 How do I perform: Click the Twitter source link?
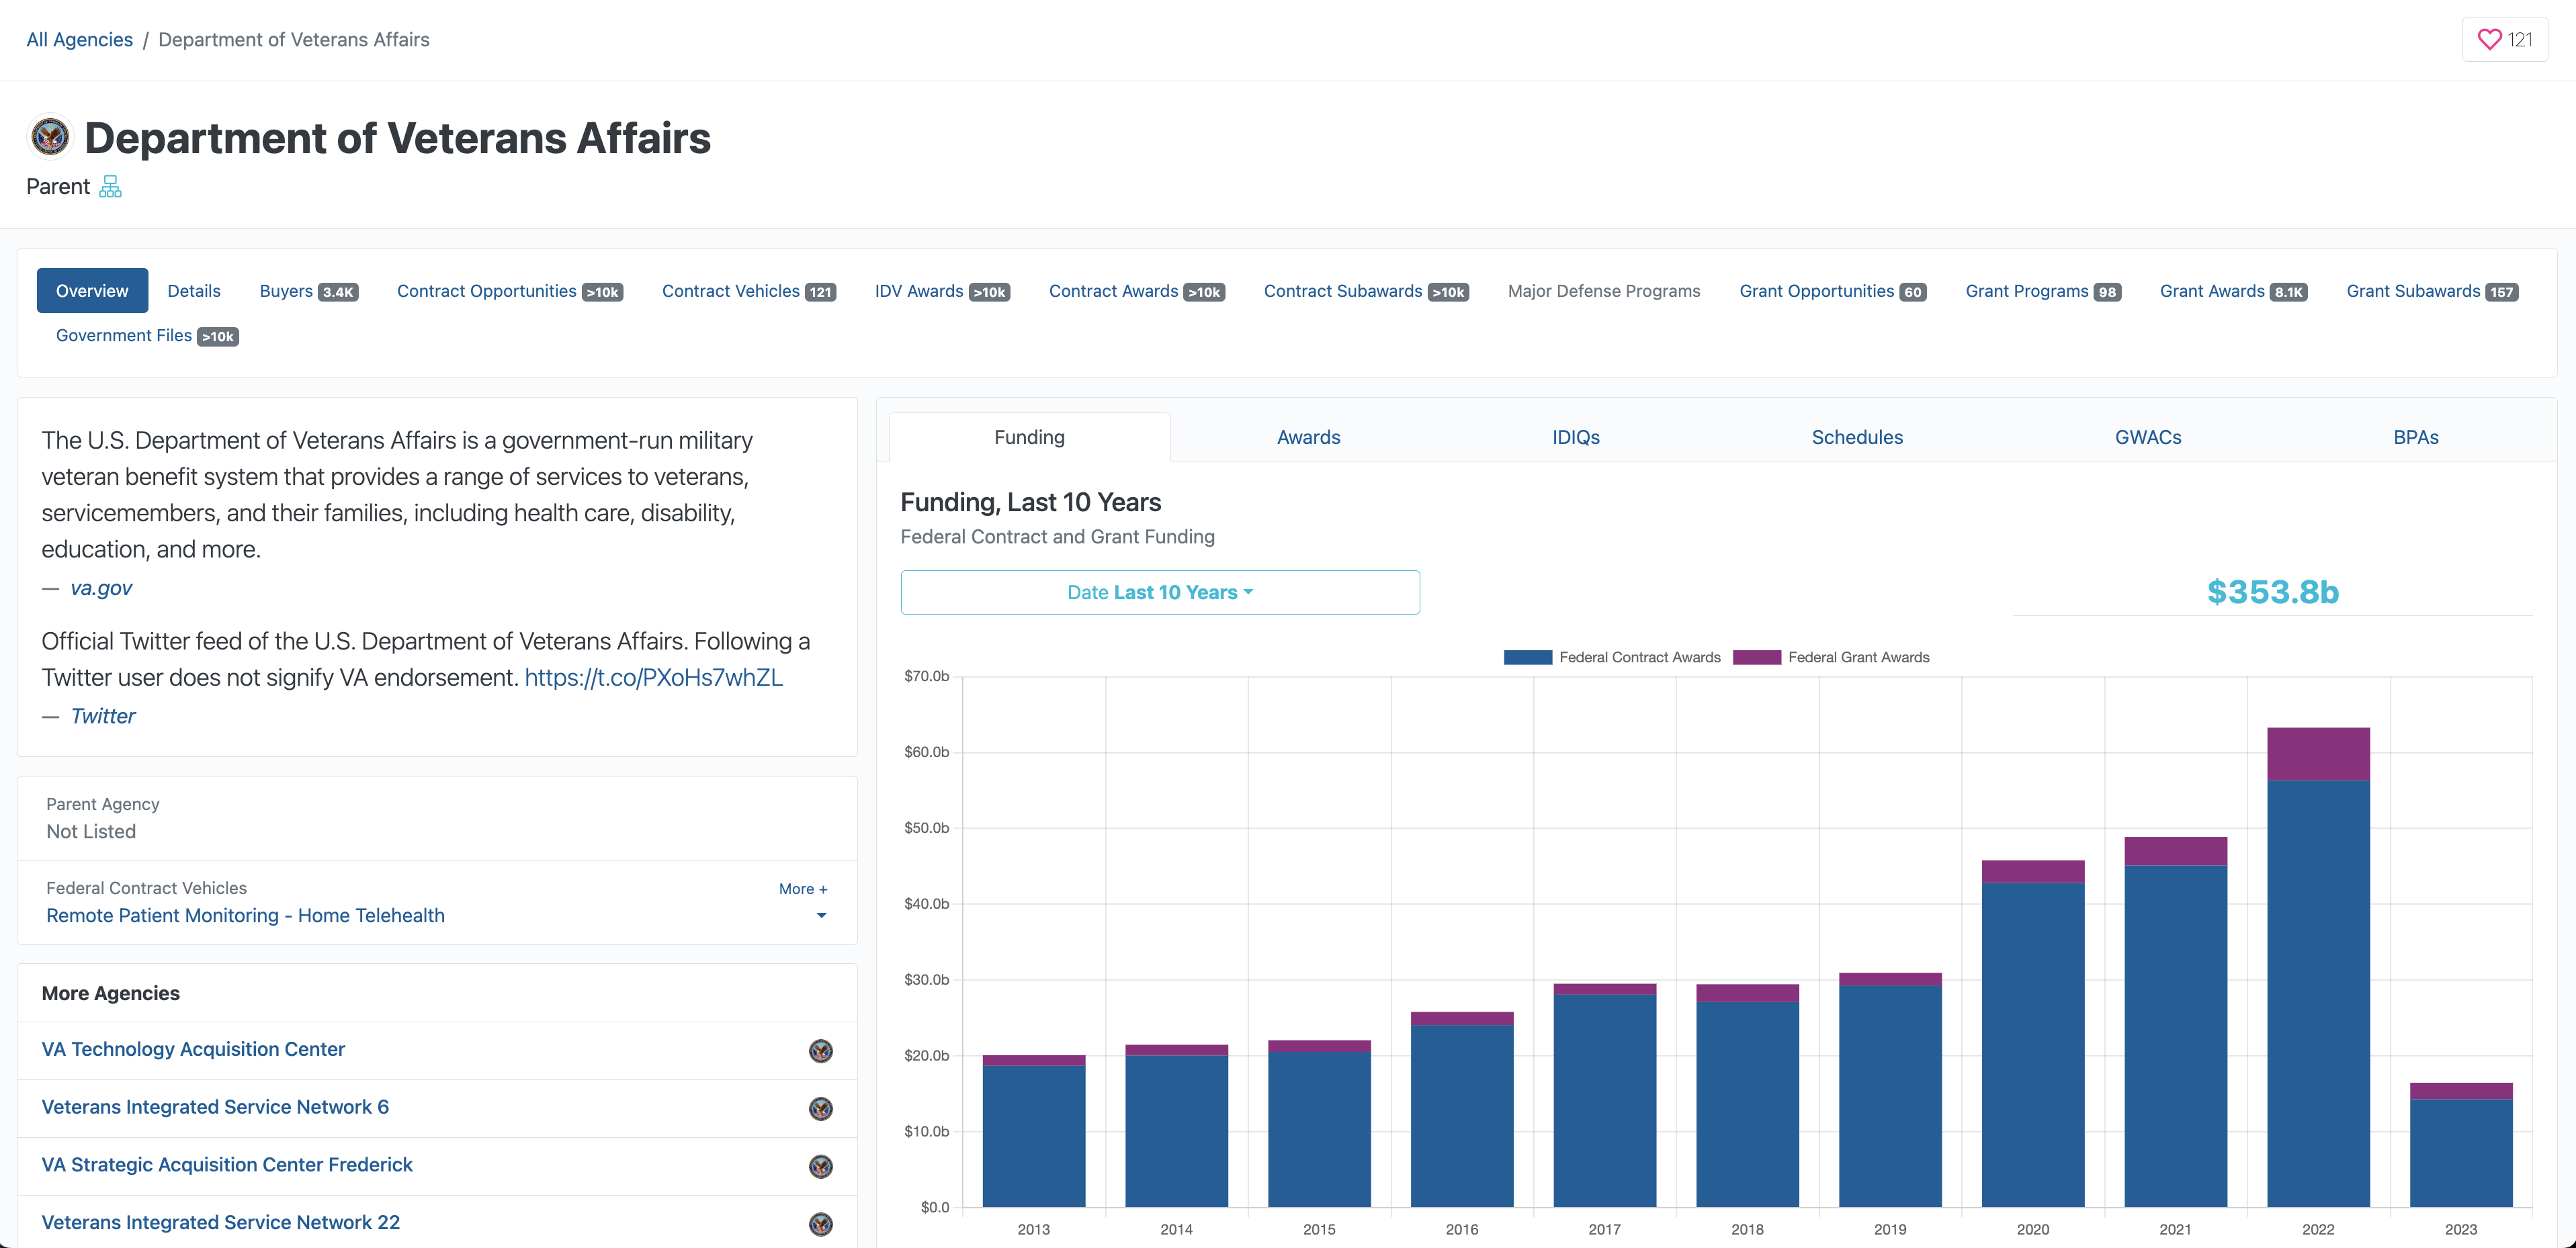tap(103, 716)
